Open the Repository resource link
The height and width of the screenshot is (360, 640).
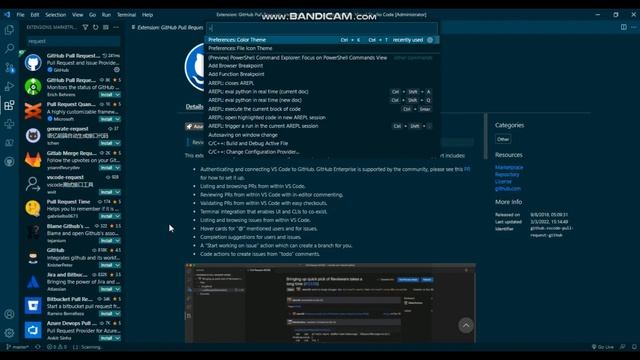tap(507, 174)
